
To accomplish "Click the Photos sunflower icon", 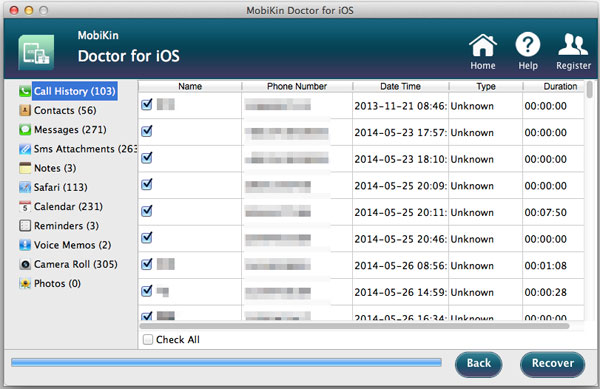I will pyautogui.click(x=25, y=283).
